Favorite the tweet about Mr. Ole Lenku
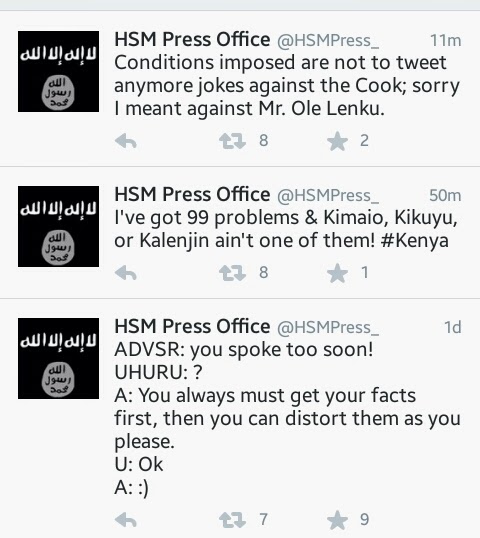This screenshot has height=538, width=480. click(337, 141)
